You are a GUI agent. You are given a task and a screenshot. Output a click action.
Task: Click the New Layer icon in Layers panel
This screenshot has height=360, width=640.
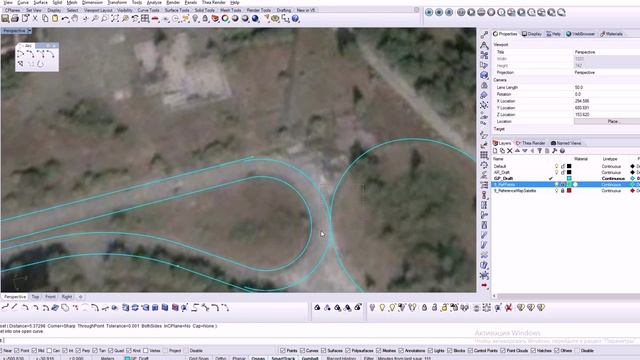coord(495,151)
